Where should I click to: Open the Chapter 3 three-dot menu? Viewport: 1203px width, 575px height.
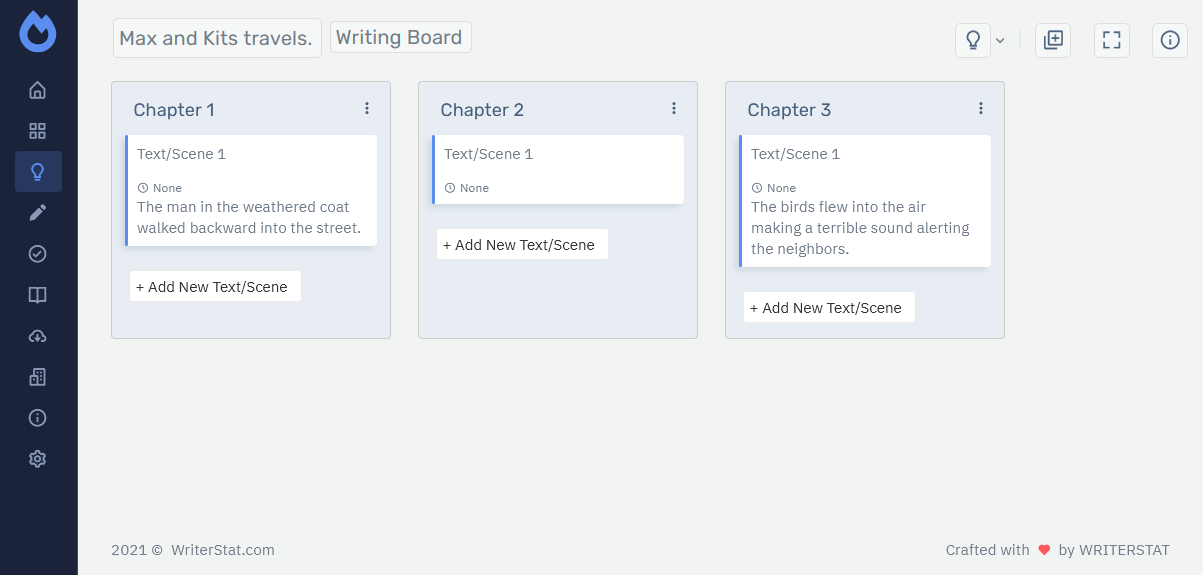[x=981, y=108]
